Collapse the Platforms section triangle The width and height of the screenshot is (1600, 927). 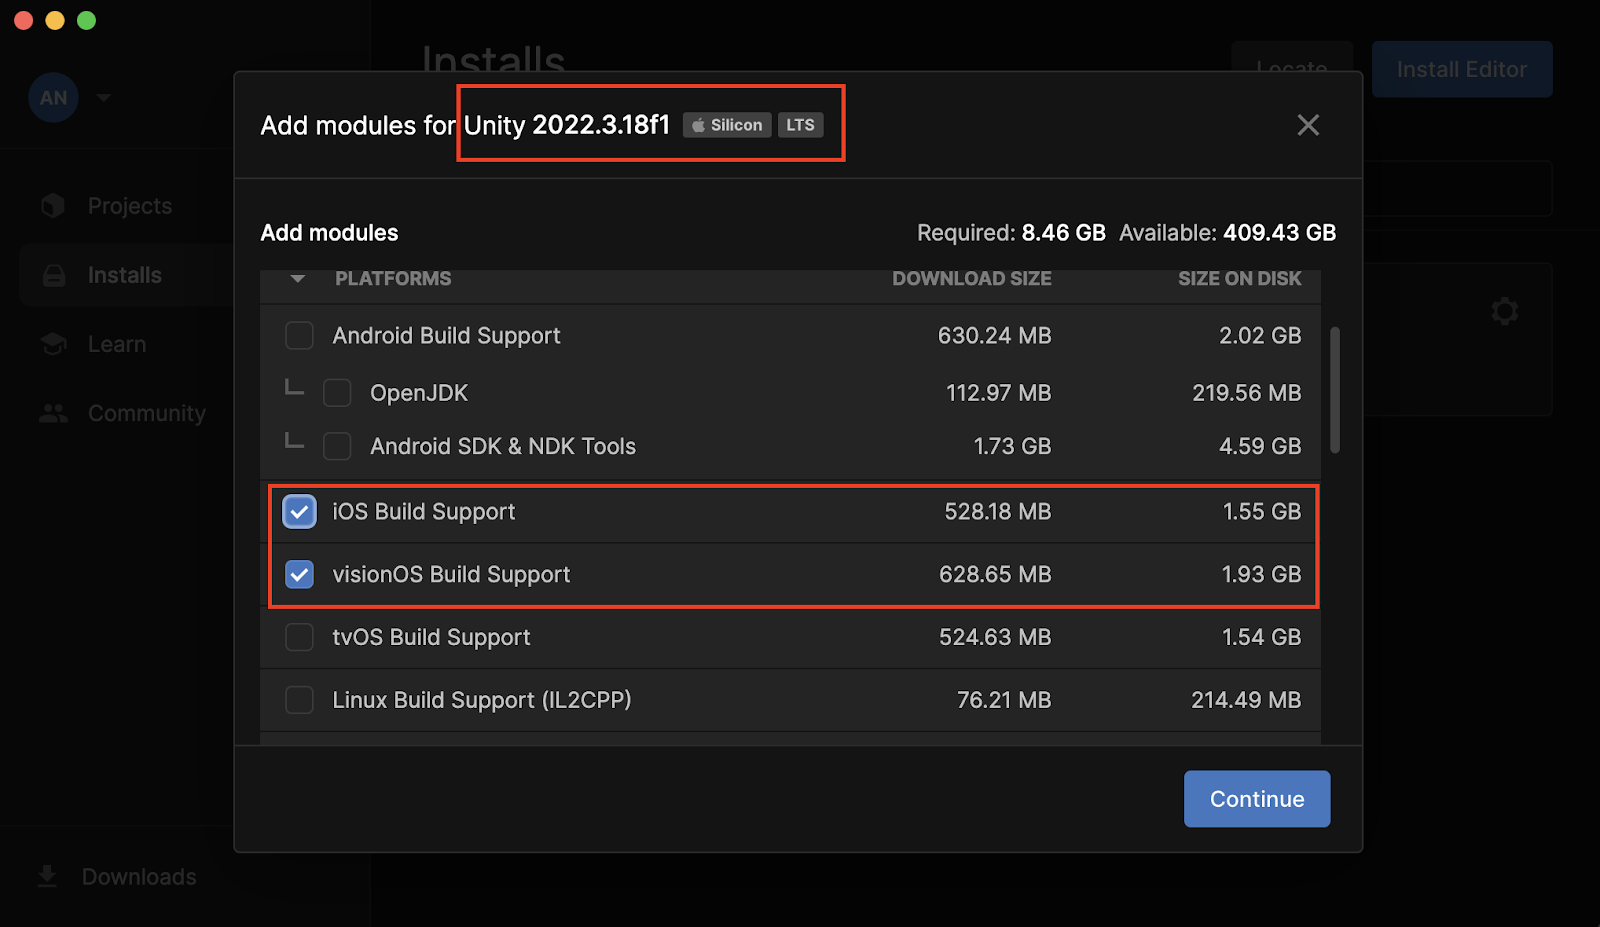pos(298,279)
